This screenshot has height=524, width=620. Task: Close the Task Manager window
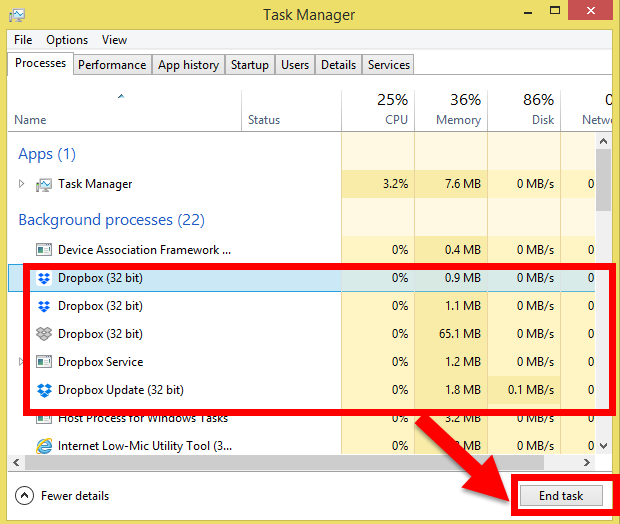591,10
